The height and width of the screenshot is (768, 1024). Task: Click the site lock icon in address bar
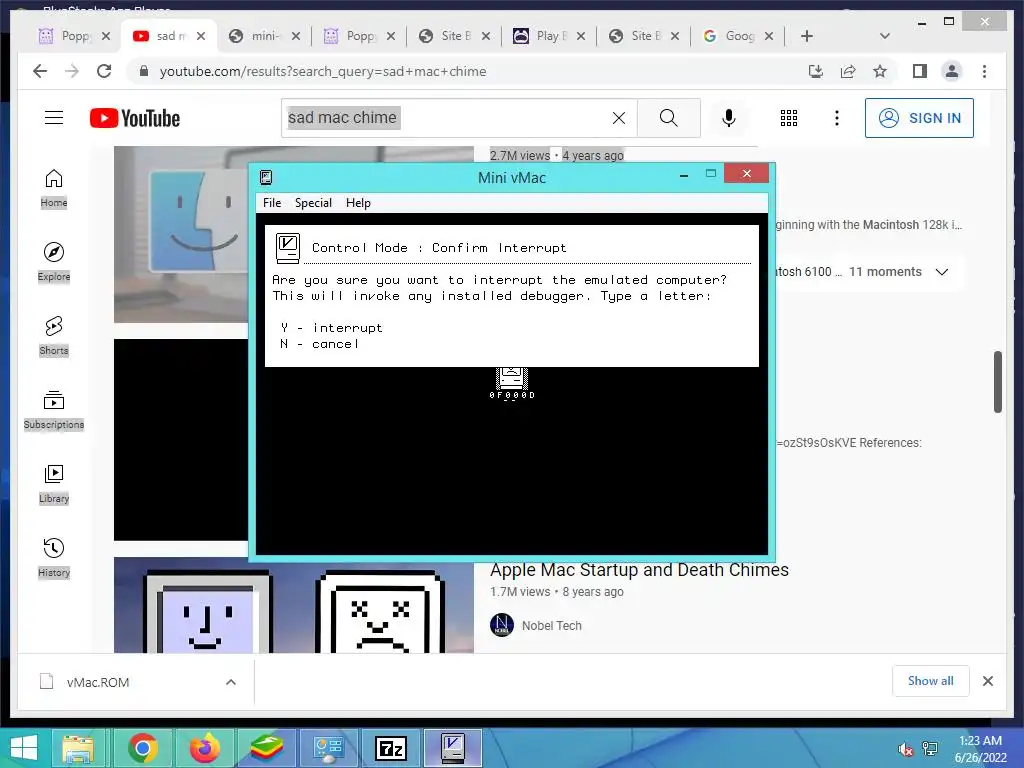144,71
